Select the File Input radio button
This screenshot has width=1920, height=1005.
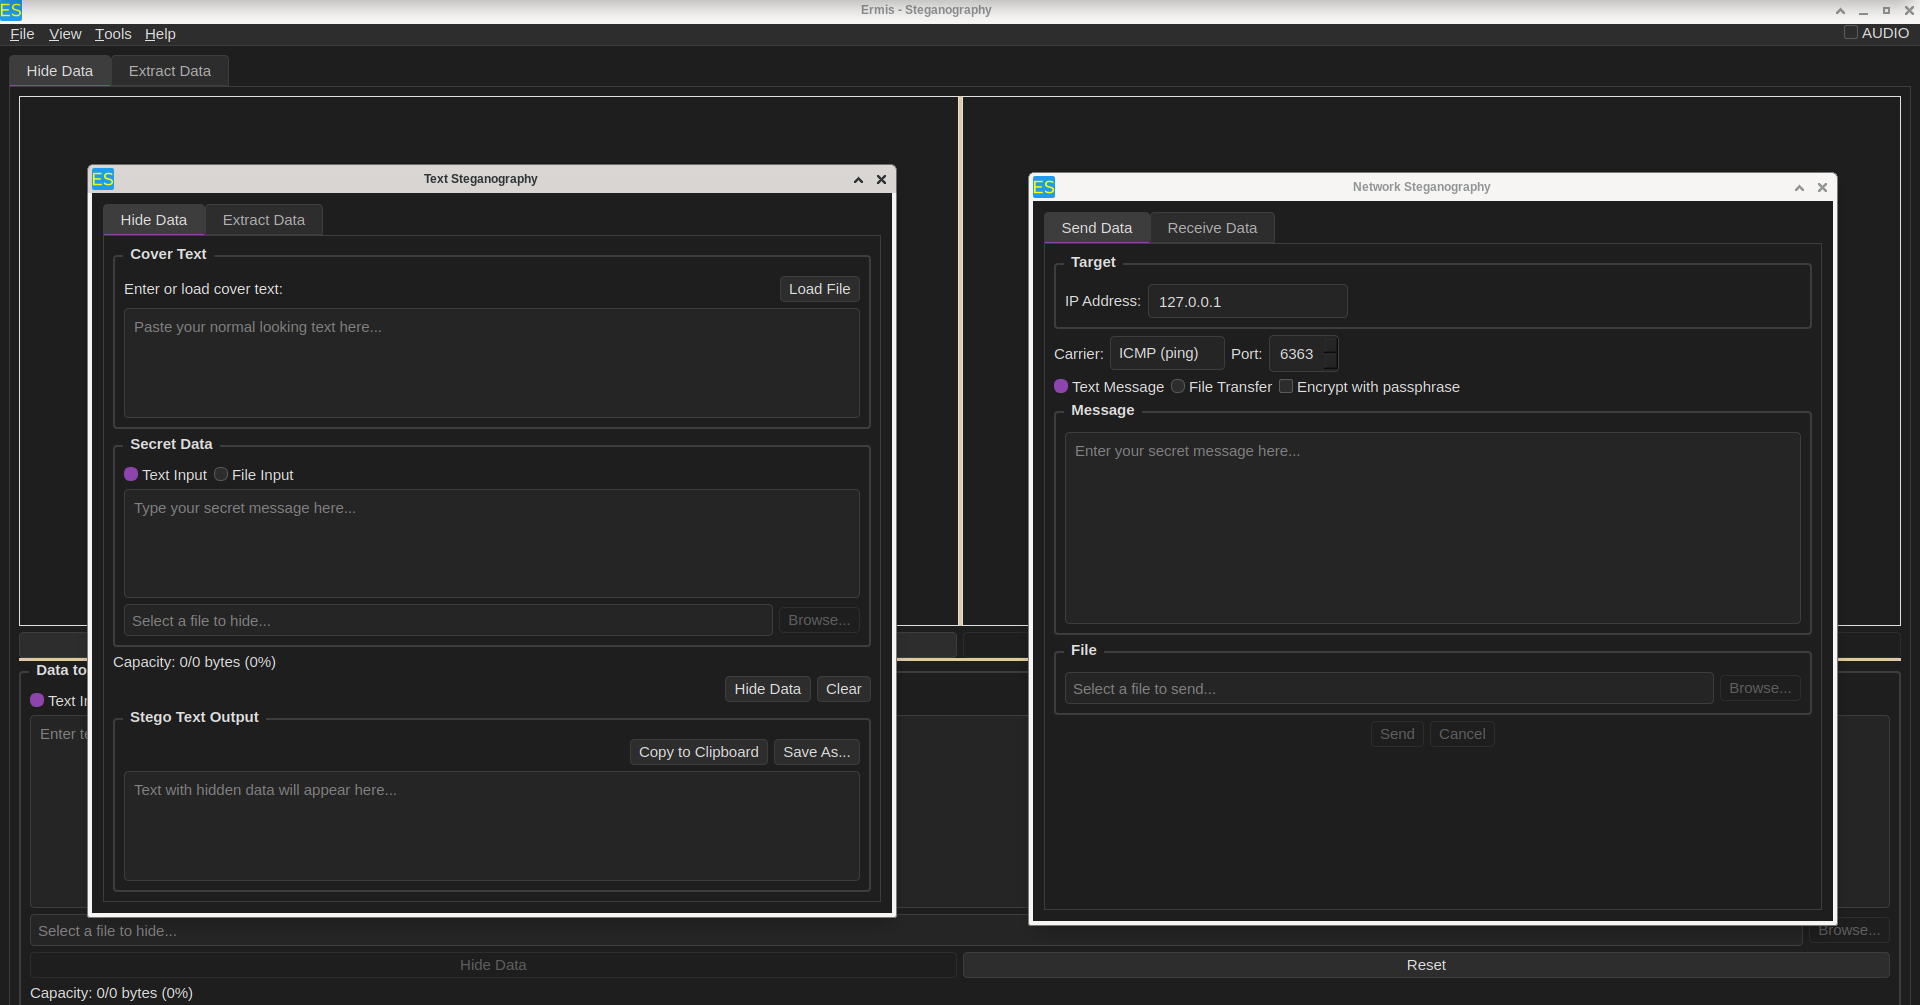pos(221,475)
